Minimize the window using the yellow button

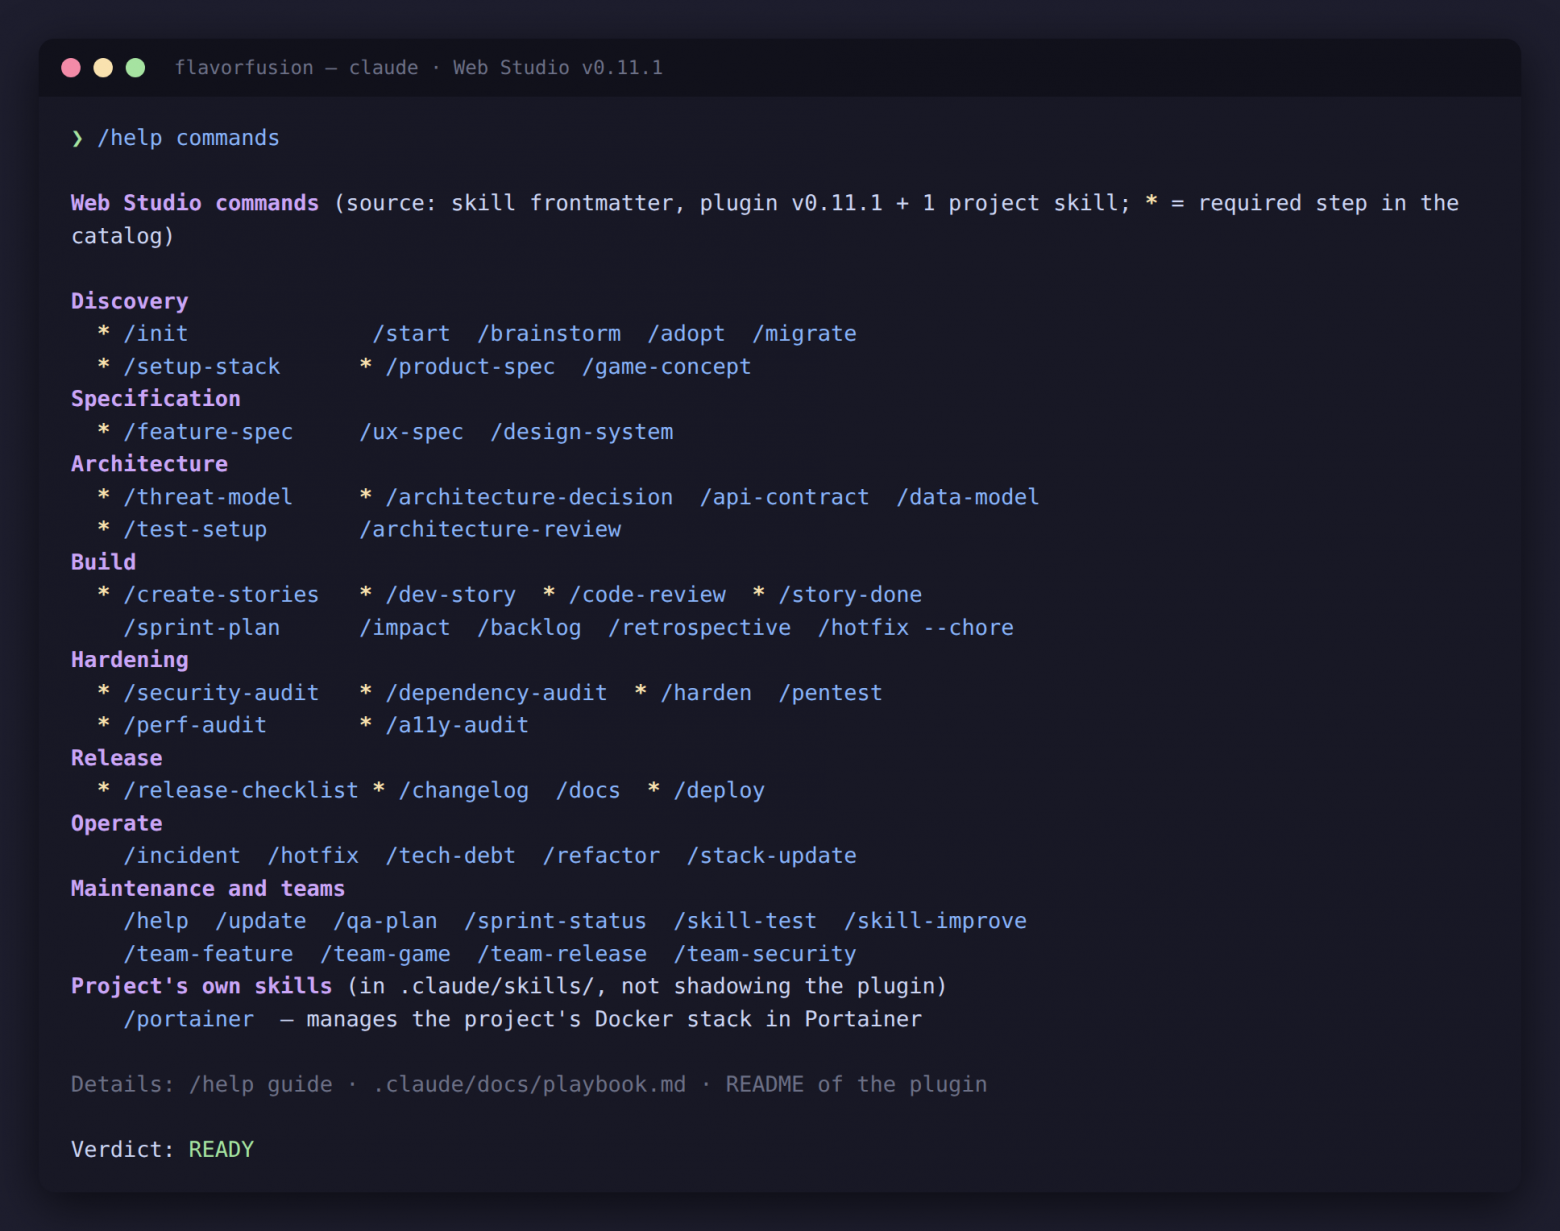(x=103, y=68)
